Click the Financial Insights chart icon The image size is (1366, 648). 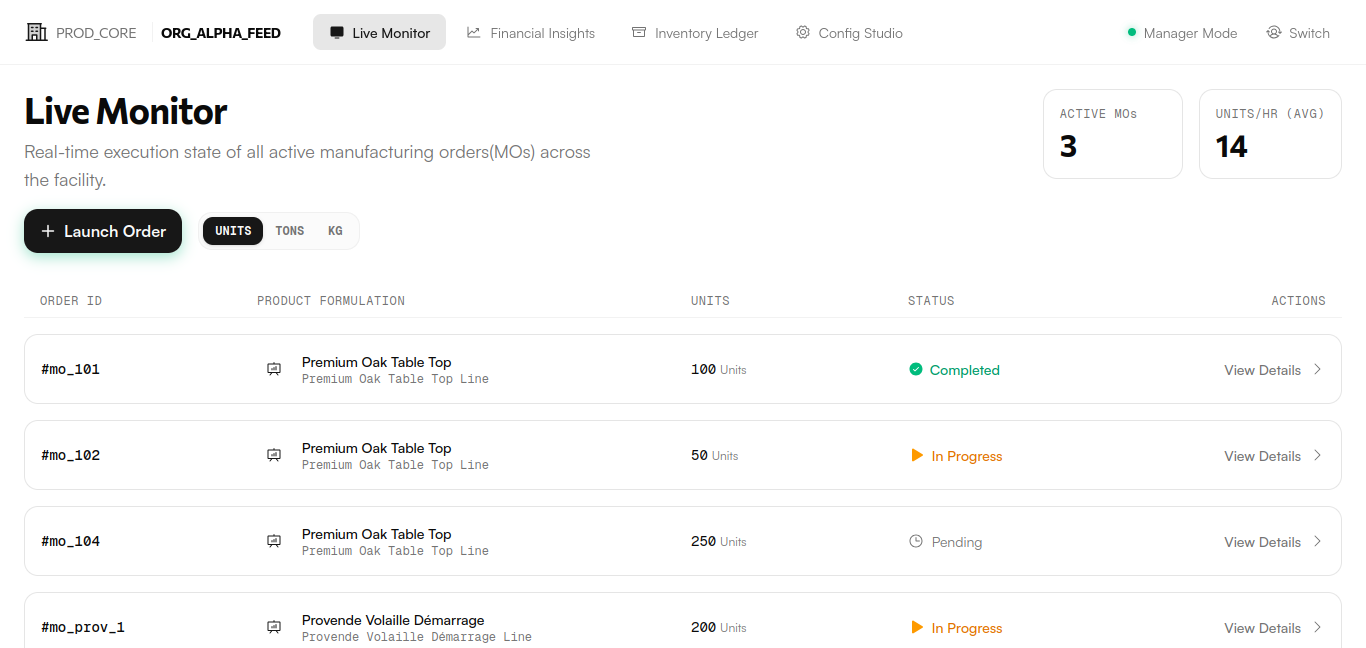[474, 33]
